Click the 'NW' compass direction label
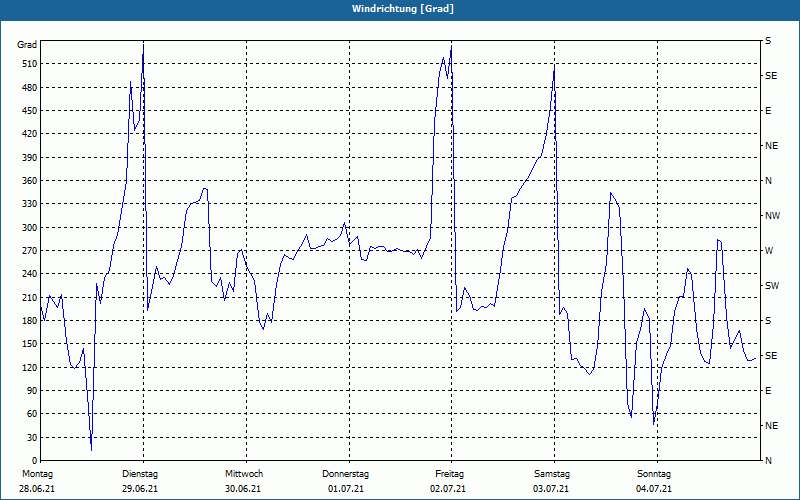This screenshot has width=800, height=500. (772, 216)
